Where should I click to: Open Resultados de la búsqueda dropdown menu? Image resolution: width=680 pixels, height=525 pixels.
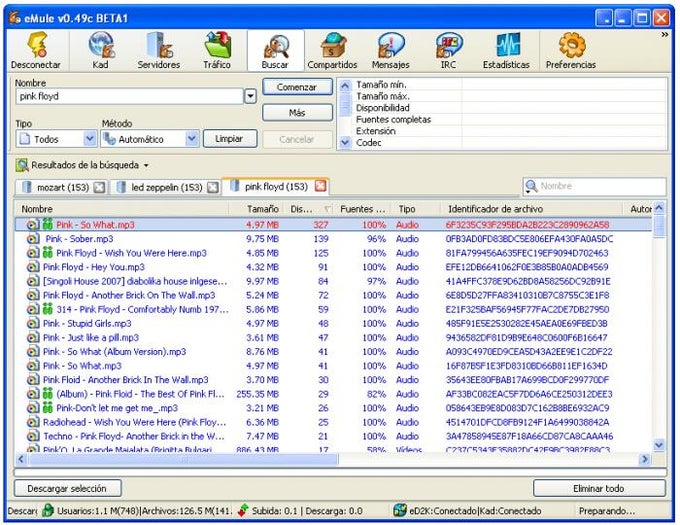click(83, 165)
